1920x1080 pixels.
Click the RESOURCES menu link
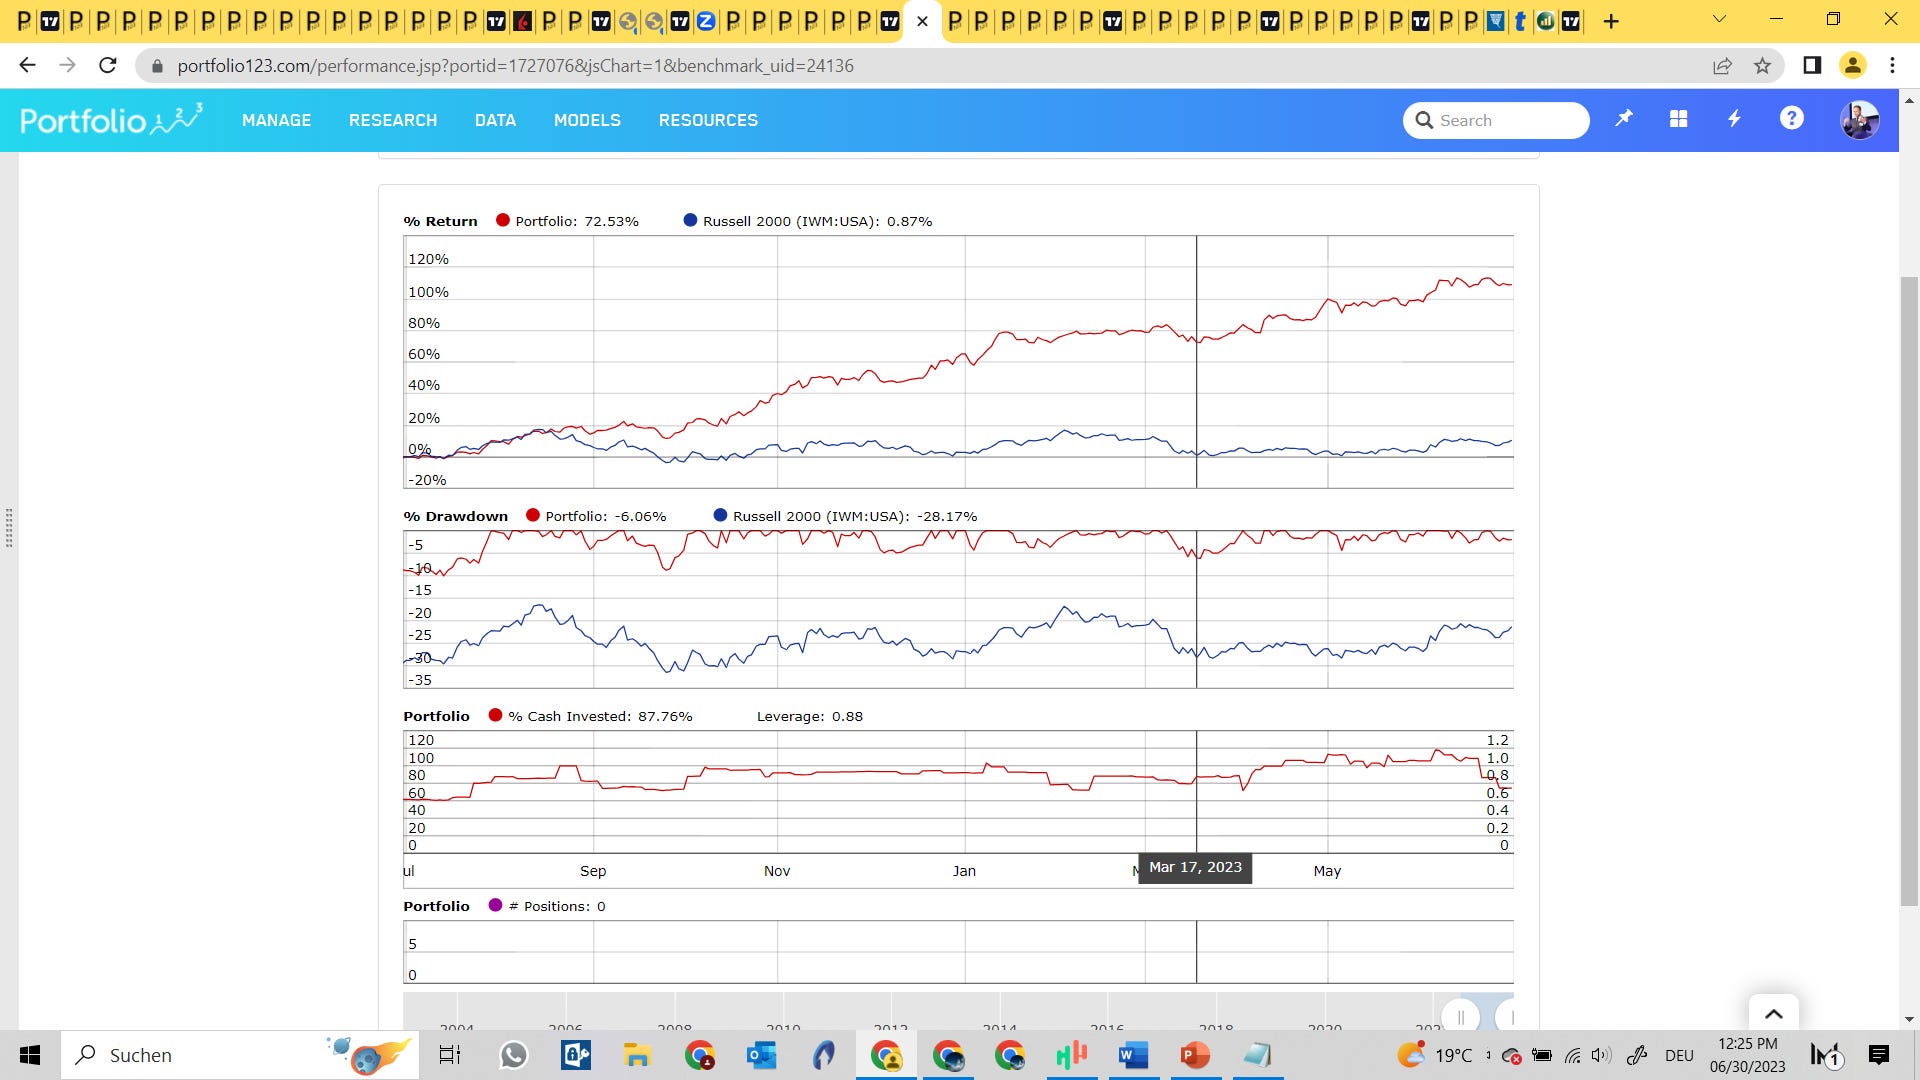[x=708, y=120]
